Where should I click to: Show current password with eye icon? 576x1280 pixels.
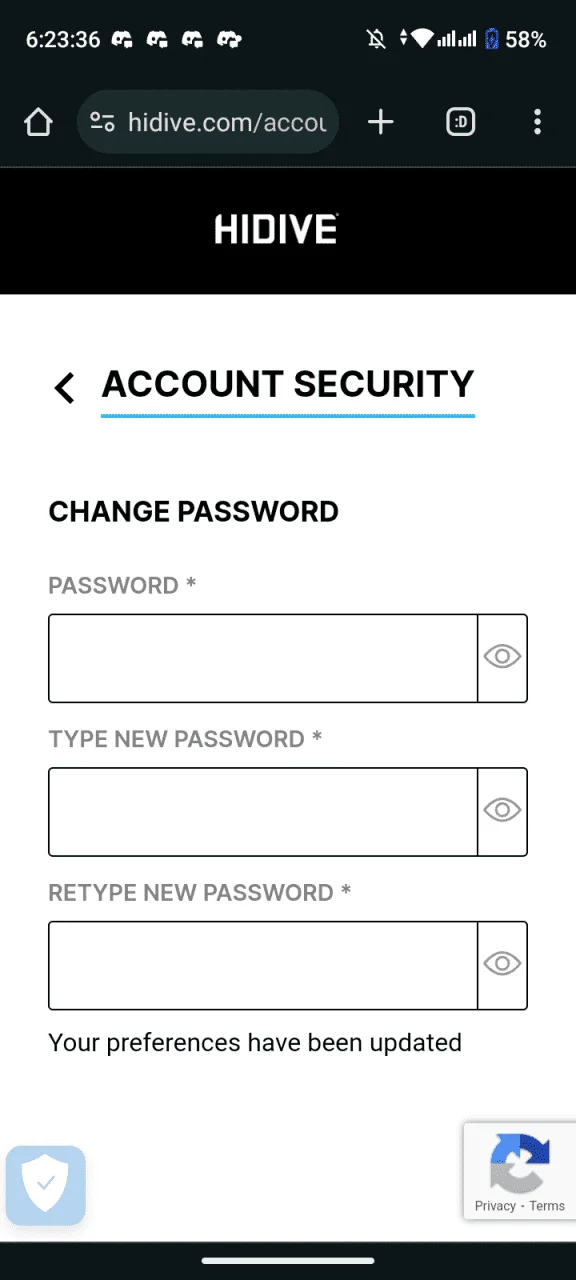(x=502, y=657)
